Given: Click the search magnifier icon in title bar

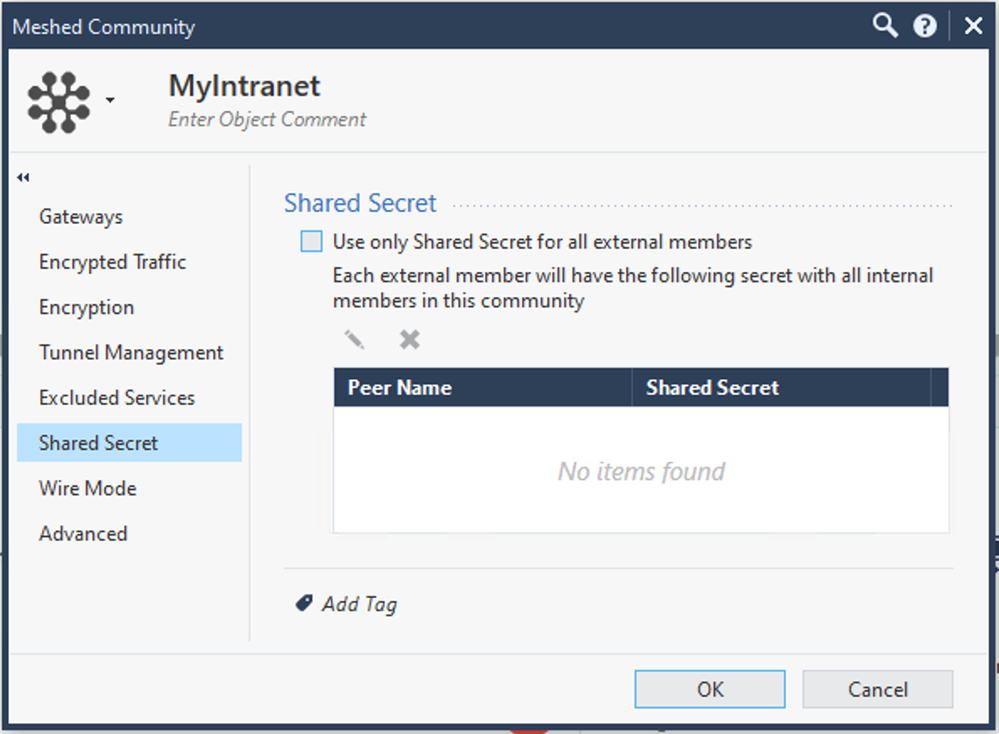Looking at the screenshot, I should coord(885,26).
